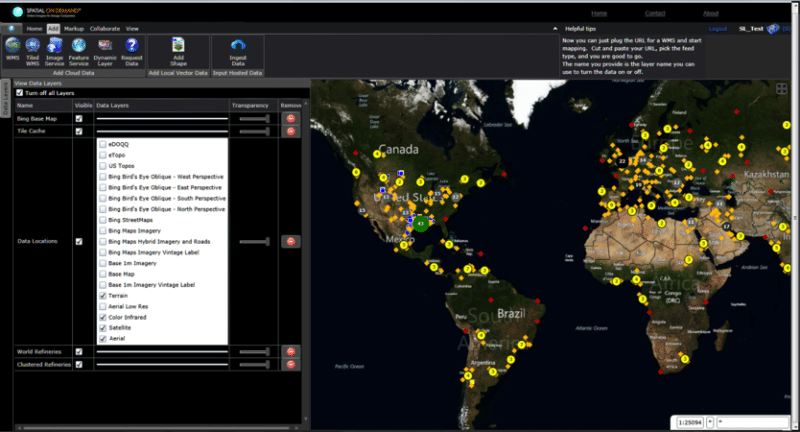Select the Feature Service icon
This screenshot has height=432, width=800.
tap(79, 47)
